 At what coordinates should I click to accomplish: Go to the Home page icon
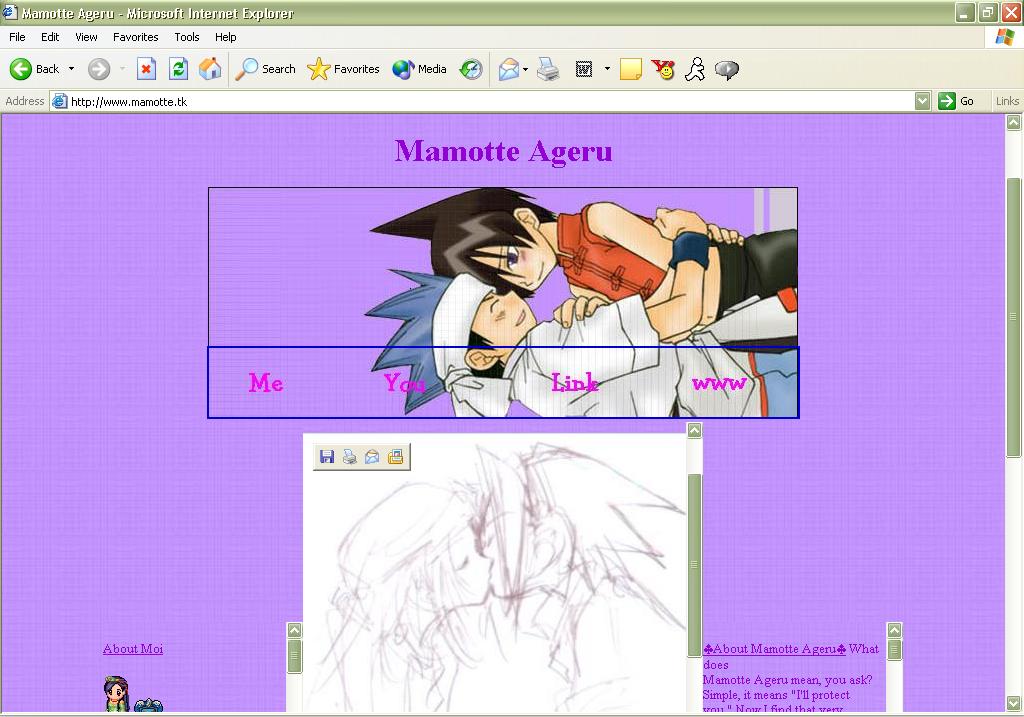(x=210, y=69)
